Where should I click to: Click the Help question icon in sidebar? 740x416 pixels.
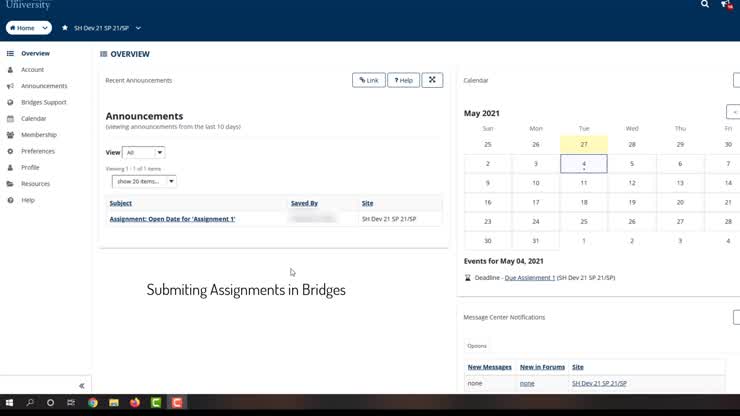(10, 200)
